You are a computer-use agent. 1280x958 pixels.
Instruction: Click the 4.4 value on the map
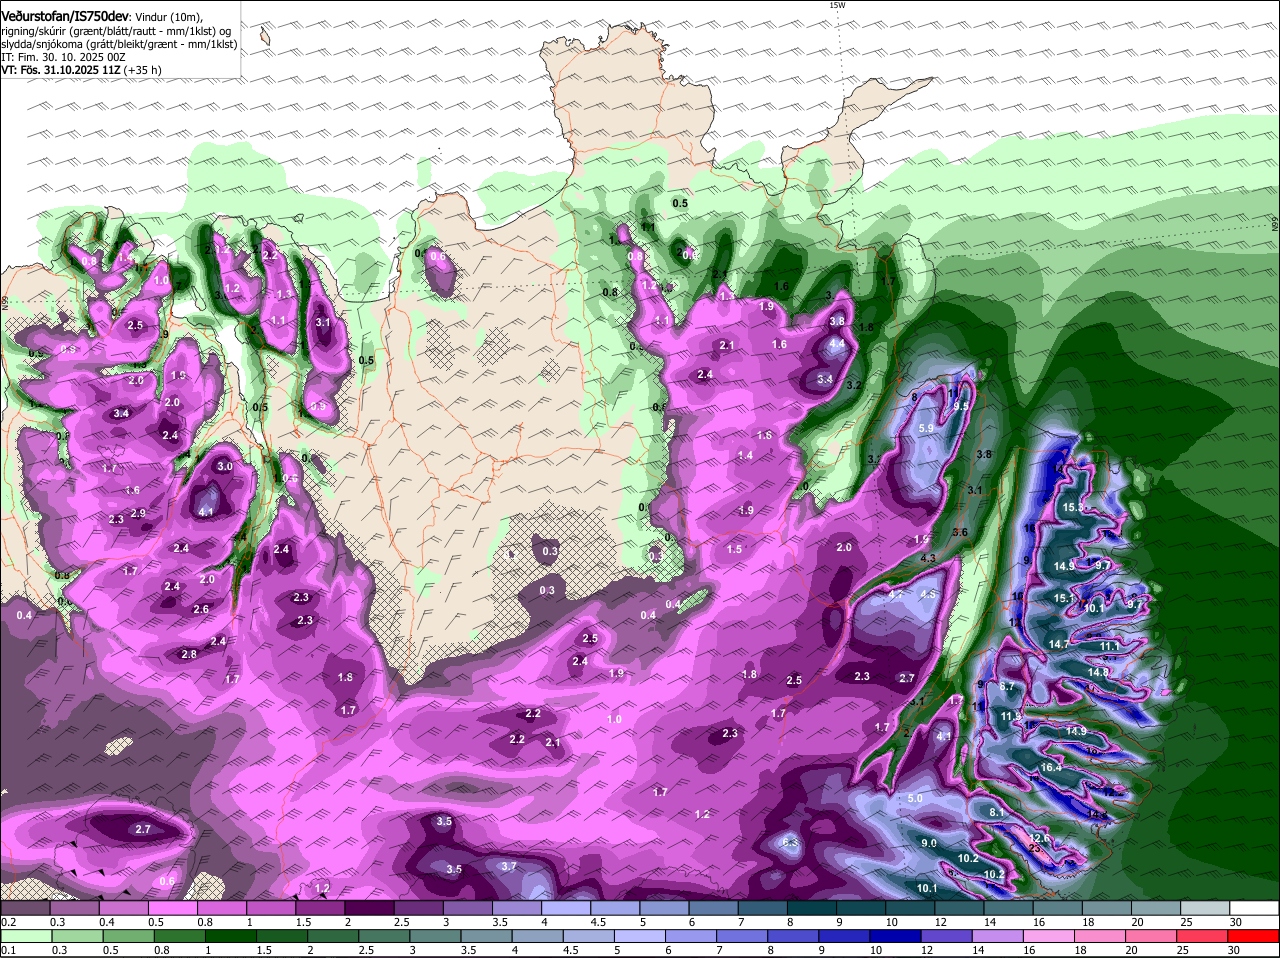838,344
